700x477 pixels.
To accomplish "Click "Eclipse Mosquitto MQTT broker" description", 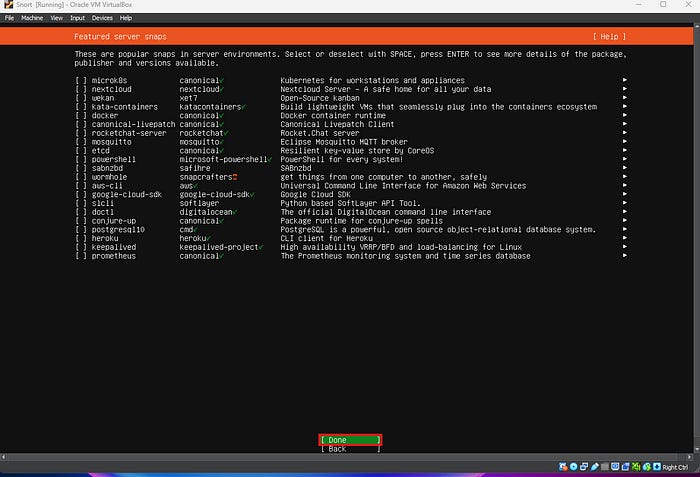I will 344,142.
